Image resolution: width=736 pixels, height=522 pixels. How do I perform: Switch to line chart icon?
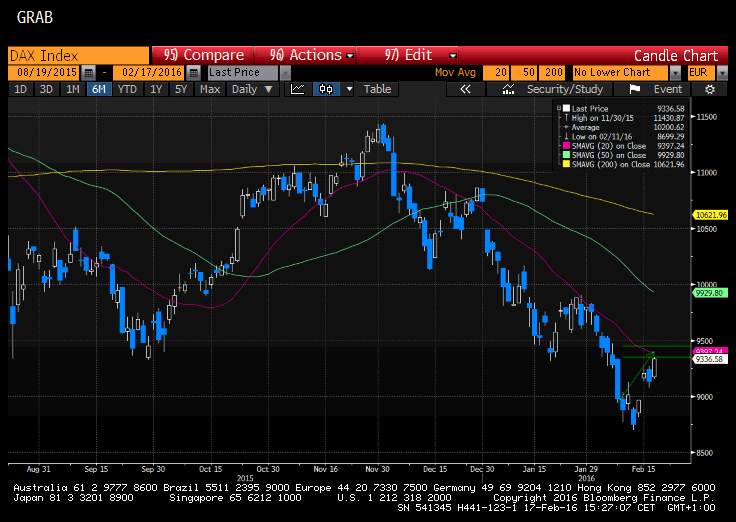pyautogui.click(x=298, y=89)
